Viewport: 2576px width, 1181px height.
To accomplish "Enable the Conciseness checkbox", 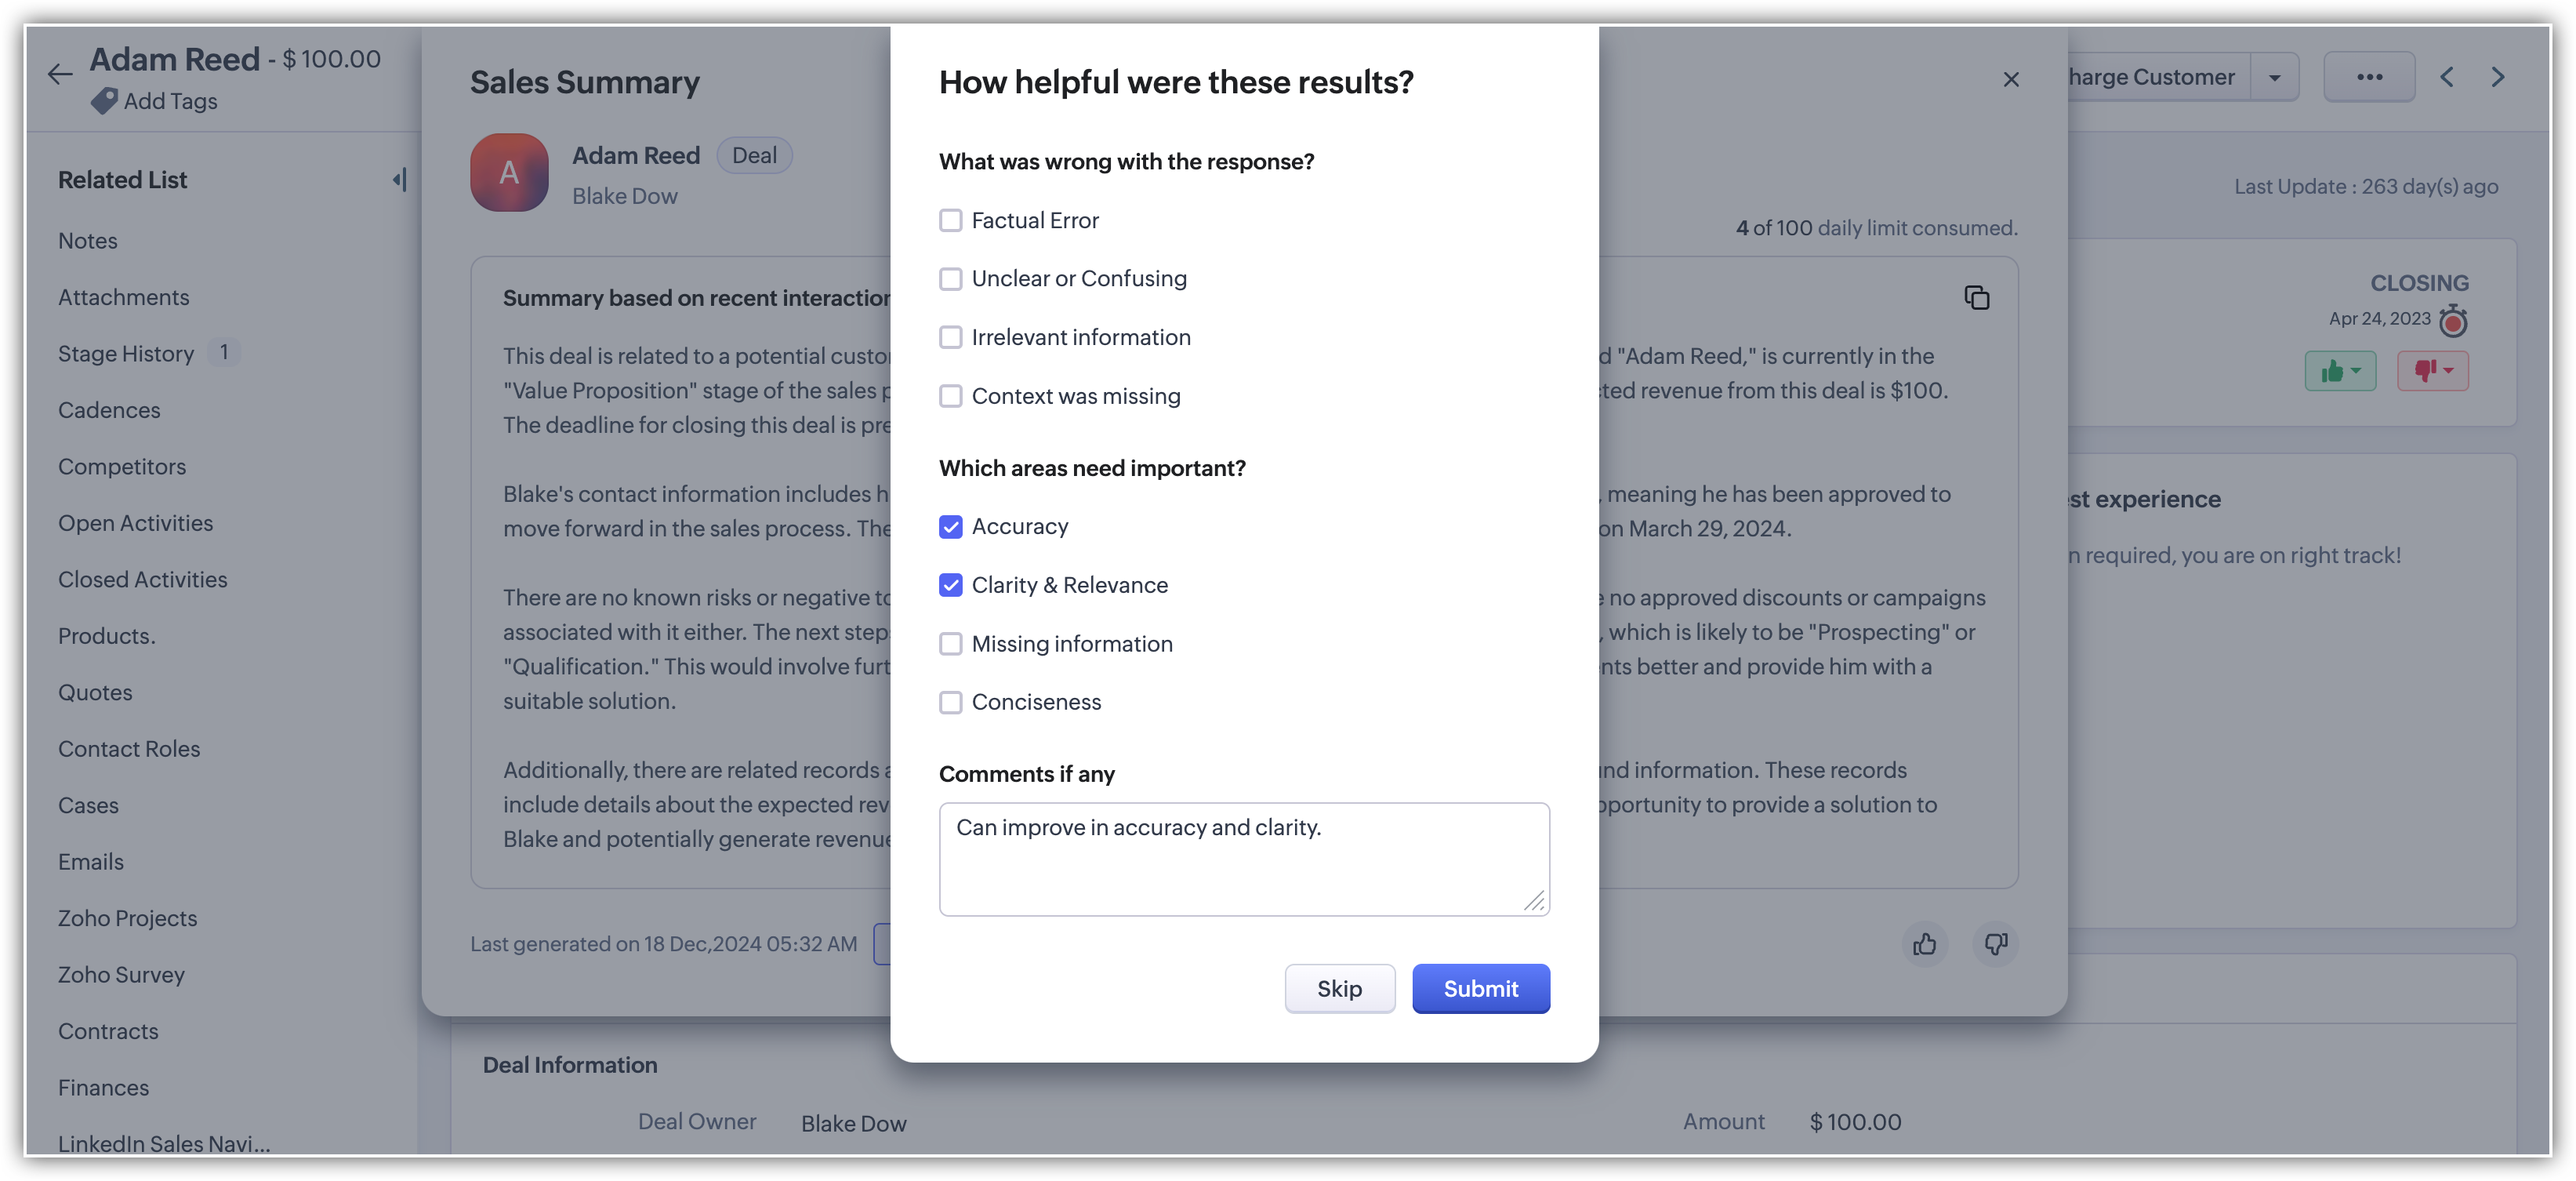I will pyautogui.click(x=950, y=703).
